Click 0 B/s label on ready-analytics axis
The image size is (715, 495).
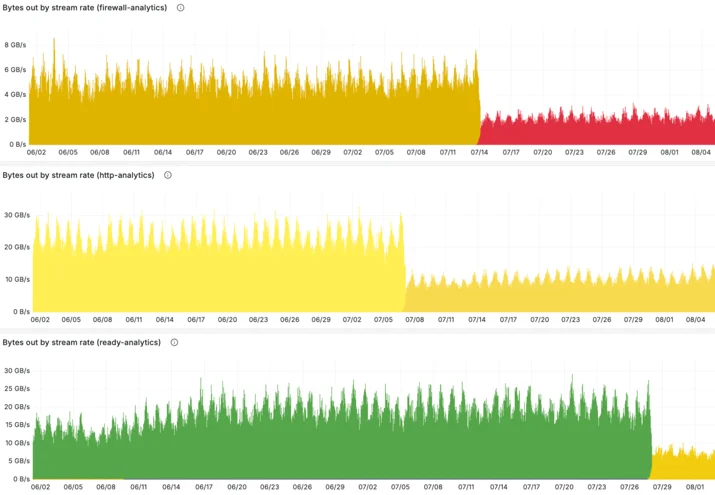21,479
